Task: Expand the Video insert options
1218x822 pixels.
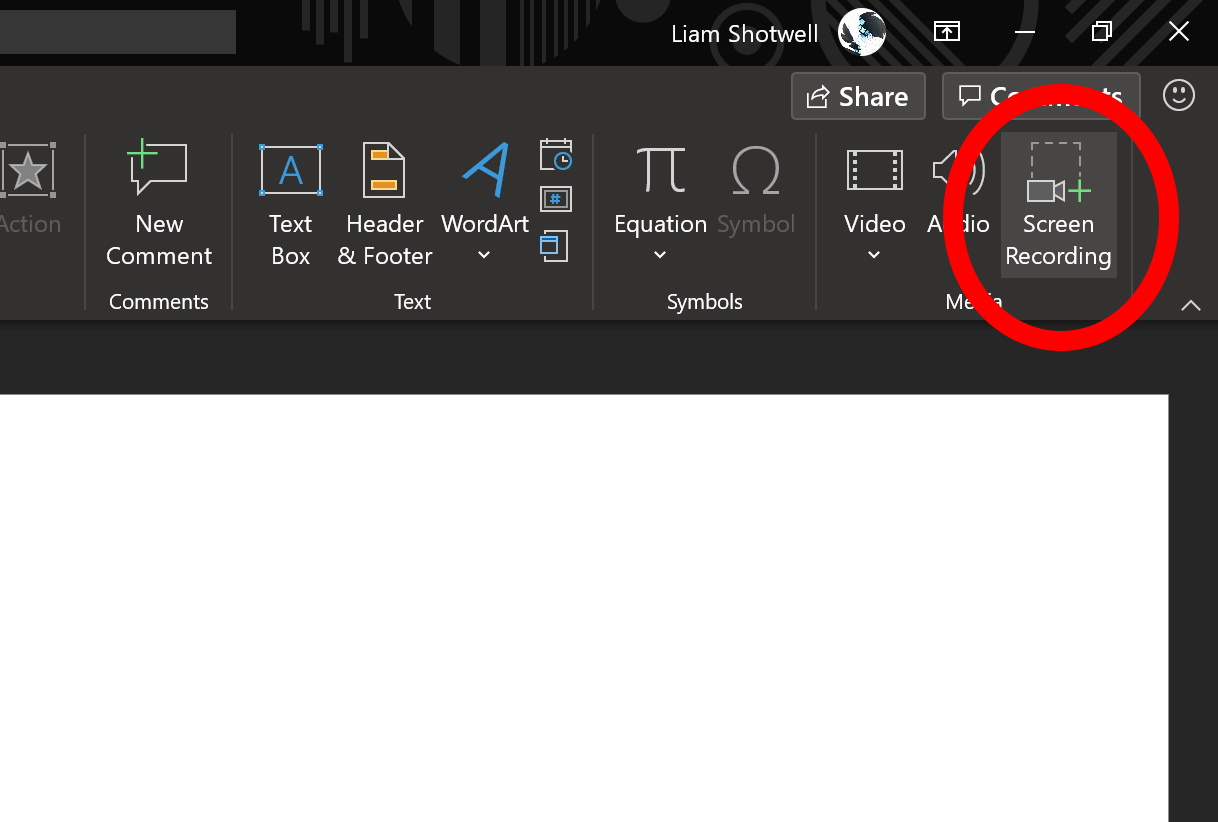Action: coord(874,255)
